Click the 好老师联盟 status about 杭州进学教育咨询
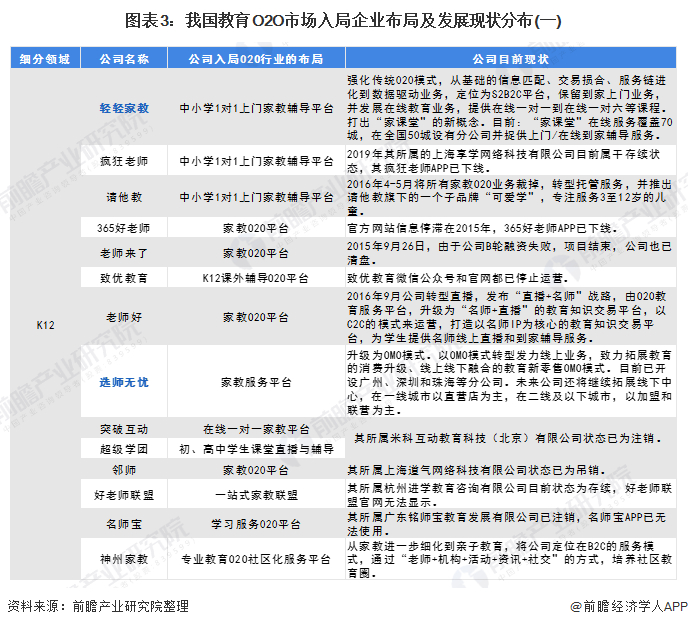The height and width of the screenshot is (627, 688). click(510, 495)
